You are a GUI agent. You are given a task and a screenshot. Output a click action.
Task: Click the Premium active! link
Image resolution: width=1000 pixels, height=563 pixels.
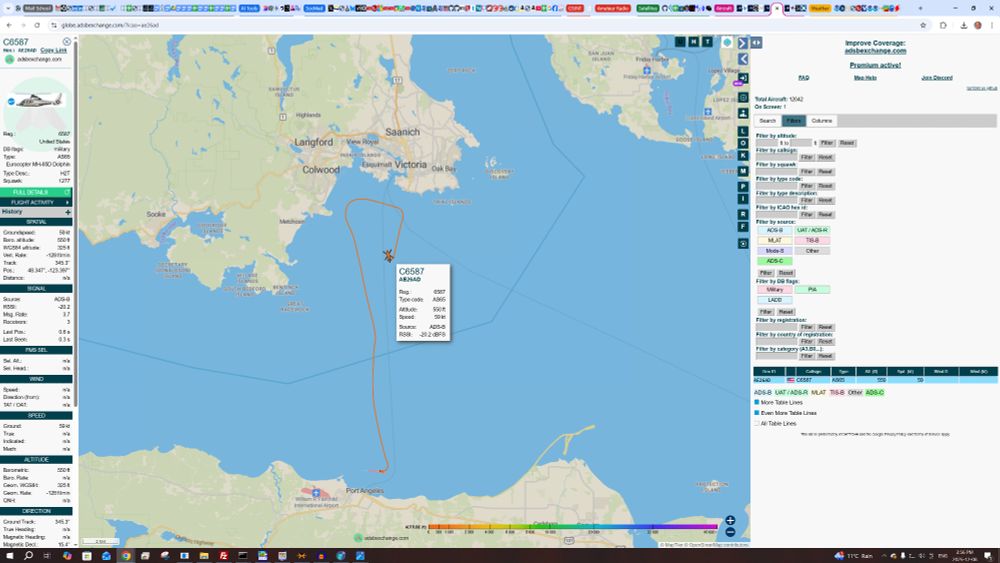(875, 66)
